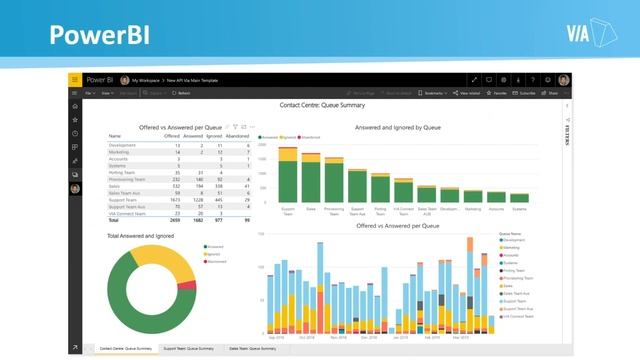Click the View related button
Viewport: 640px width, 360px height.
tap(467, 93)
